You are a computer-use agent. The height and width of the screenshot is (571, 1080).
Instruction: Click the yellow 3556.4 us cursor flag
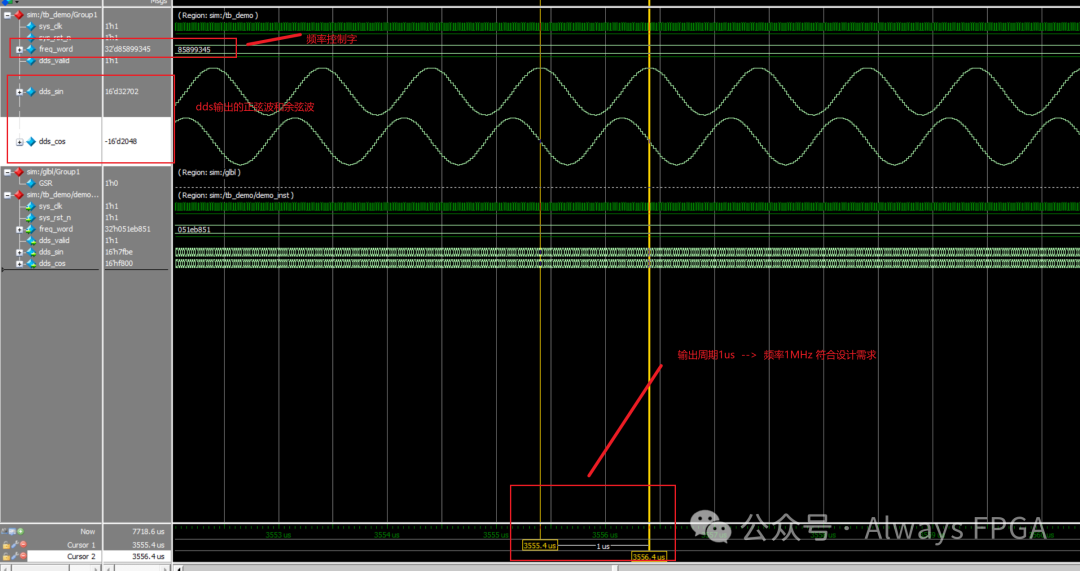click(649, 557)
